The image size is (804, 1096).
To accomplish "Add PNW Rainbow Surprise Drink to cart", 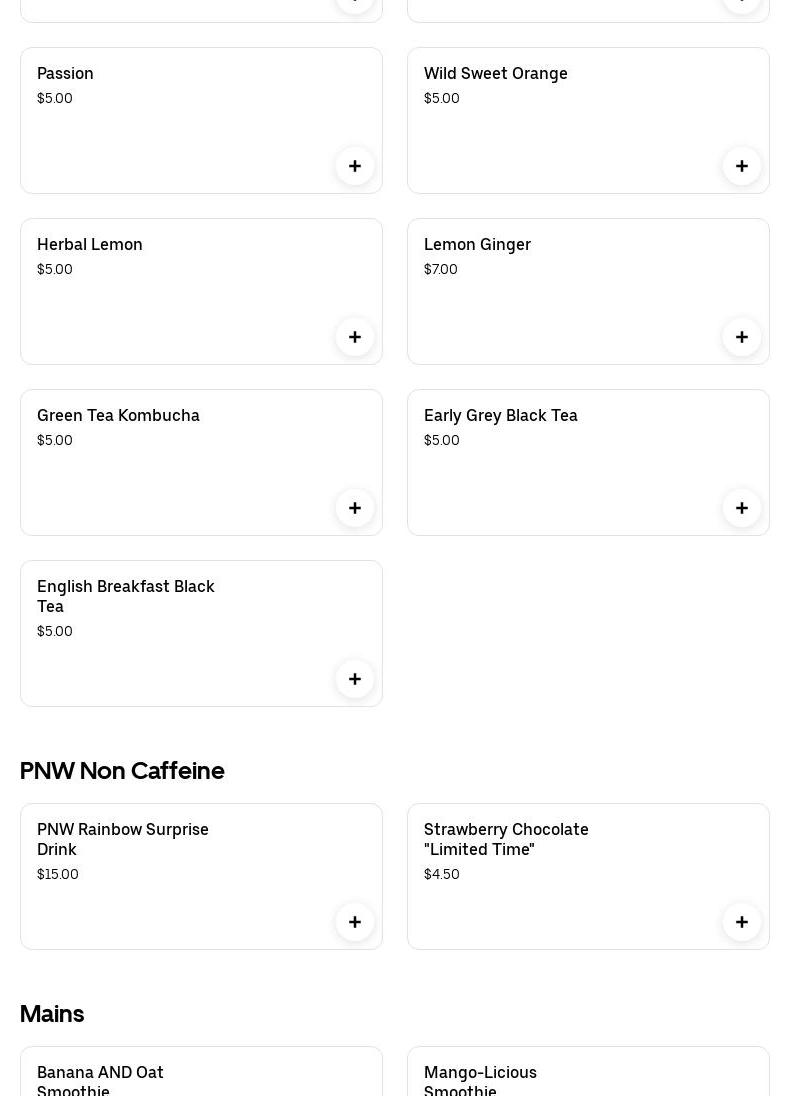I will pyautogui.click(x=355, y=922).
